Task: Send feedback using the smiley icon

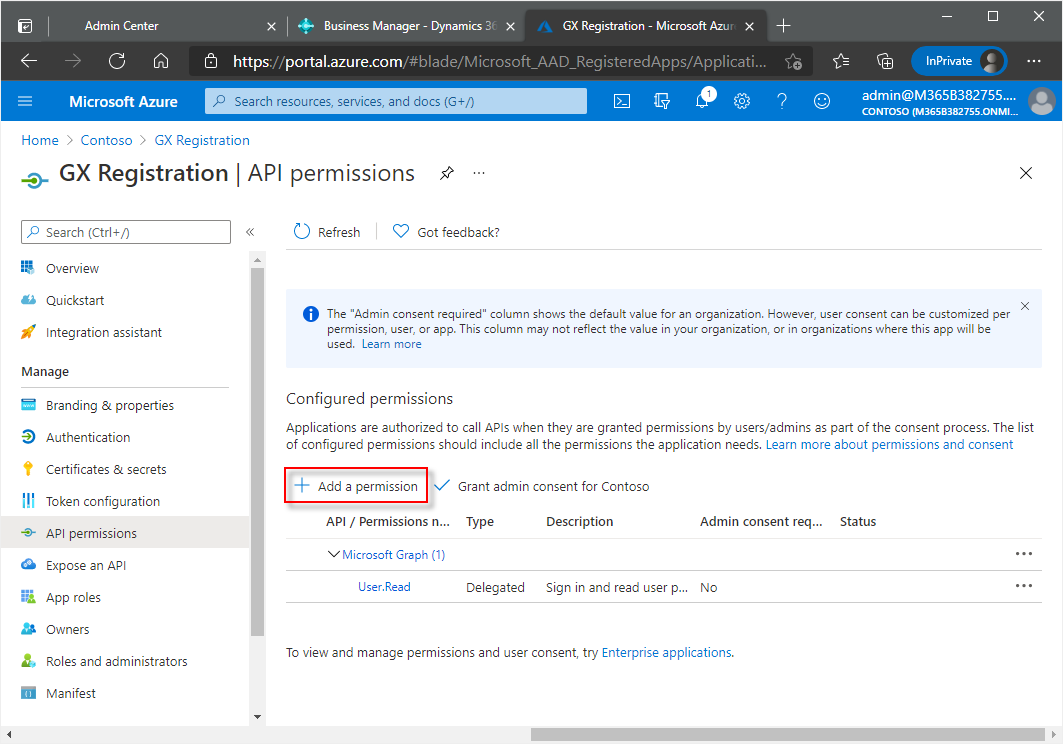Action: [x=821, y=101]
